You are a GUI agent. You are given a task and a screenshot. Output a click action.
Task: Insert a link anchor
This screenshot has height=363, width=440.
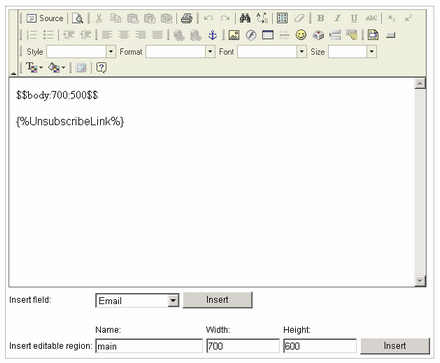tap(212, 35)
